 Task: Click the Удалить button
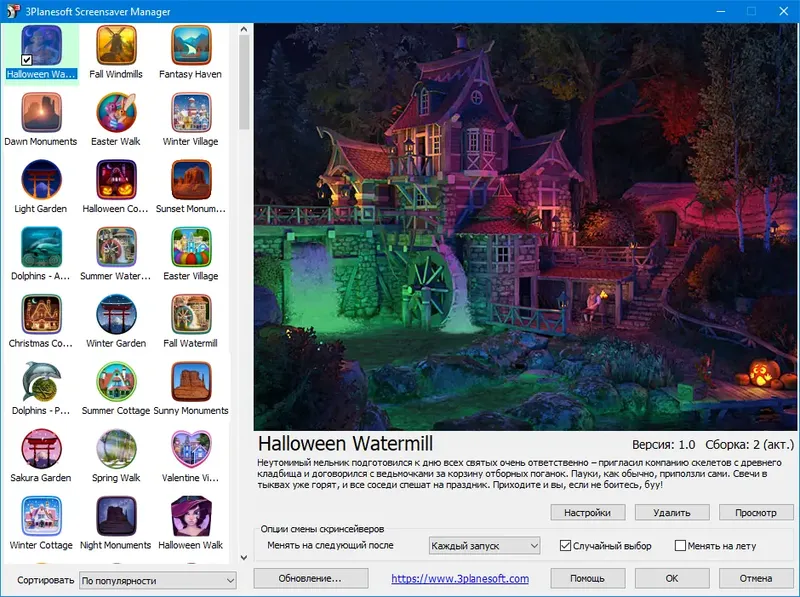[x=672, y=512]
